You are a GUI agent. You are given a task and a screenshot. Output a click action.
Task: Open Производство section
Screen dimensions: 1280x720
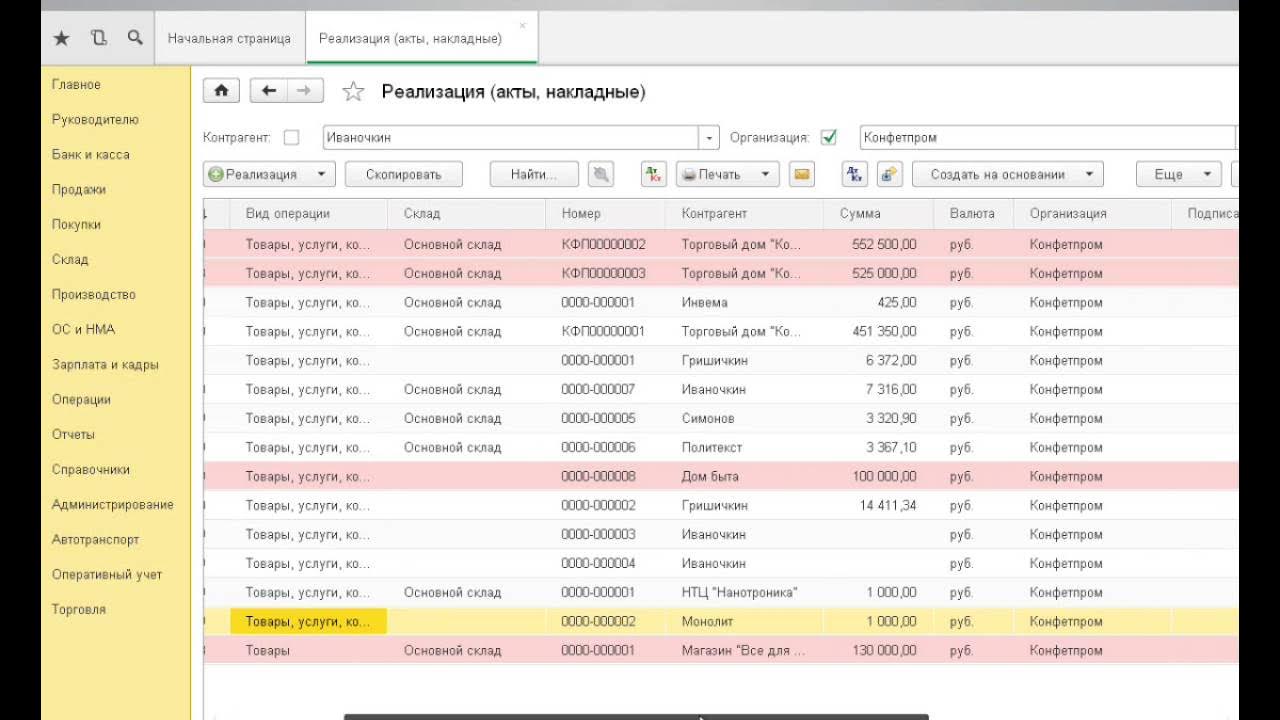[93, 295]
